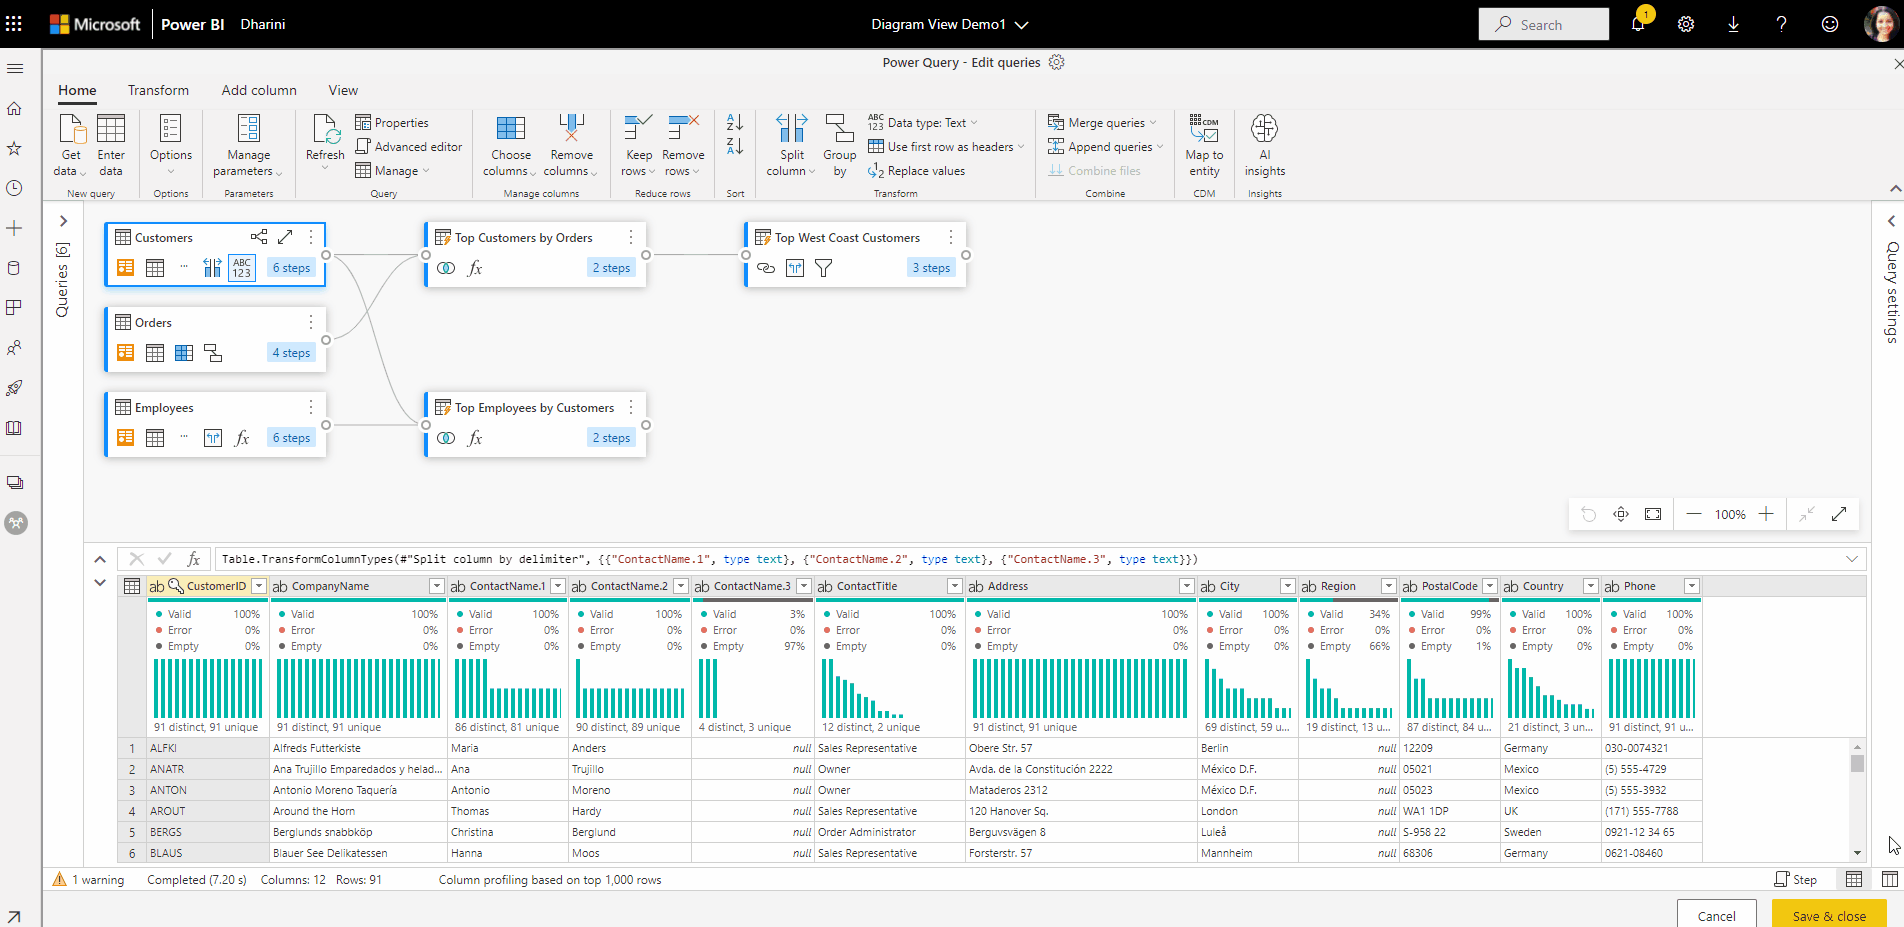1904x927 pixels.
Task: Click the Cancel button
Action: coord(1717,914)
